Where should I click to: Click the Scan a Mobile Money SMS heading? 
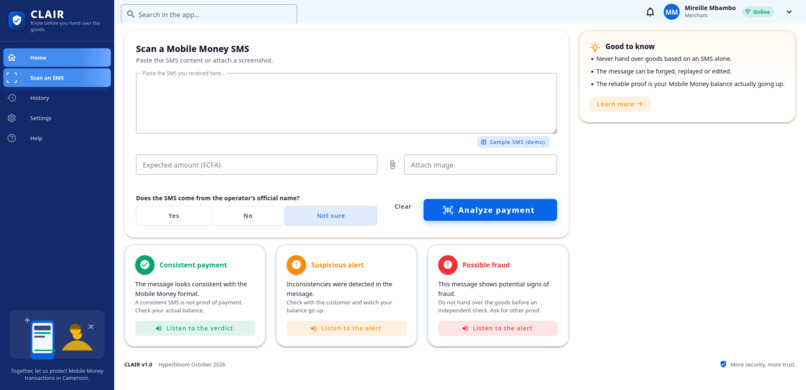point(192,49)
